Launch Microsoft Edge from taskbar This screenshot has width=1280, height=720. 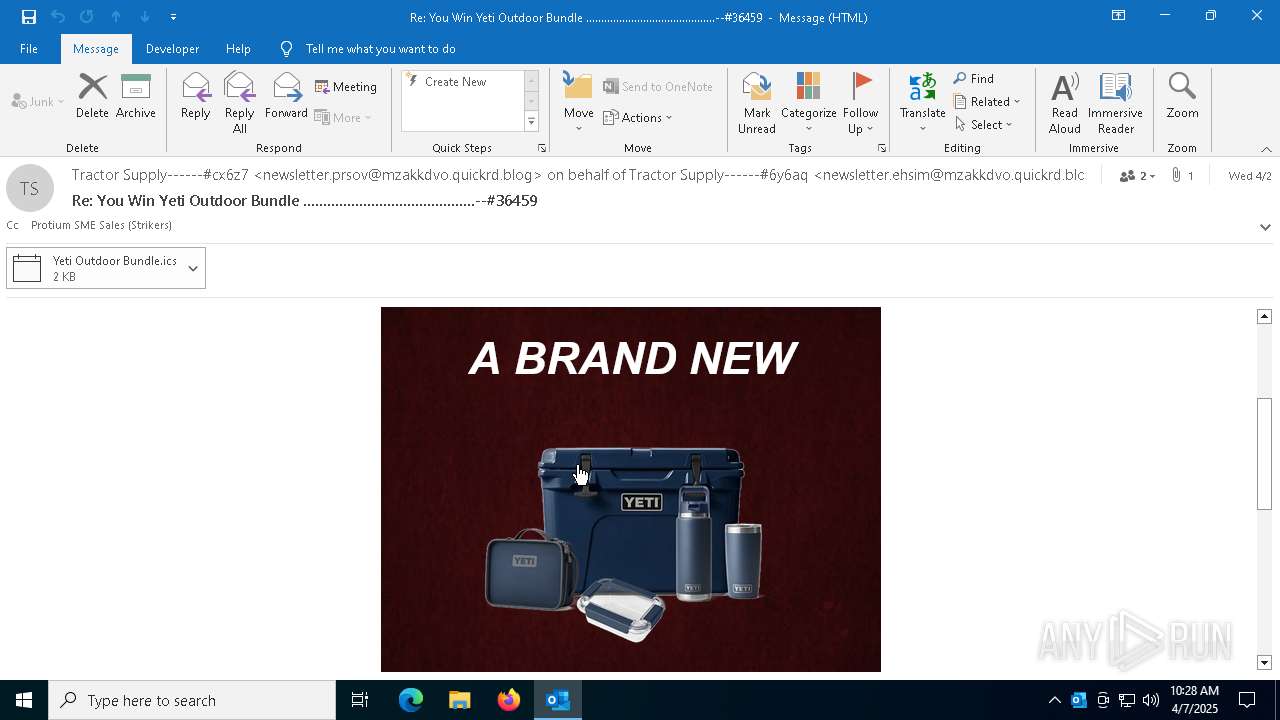tap(411, 700)
